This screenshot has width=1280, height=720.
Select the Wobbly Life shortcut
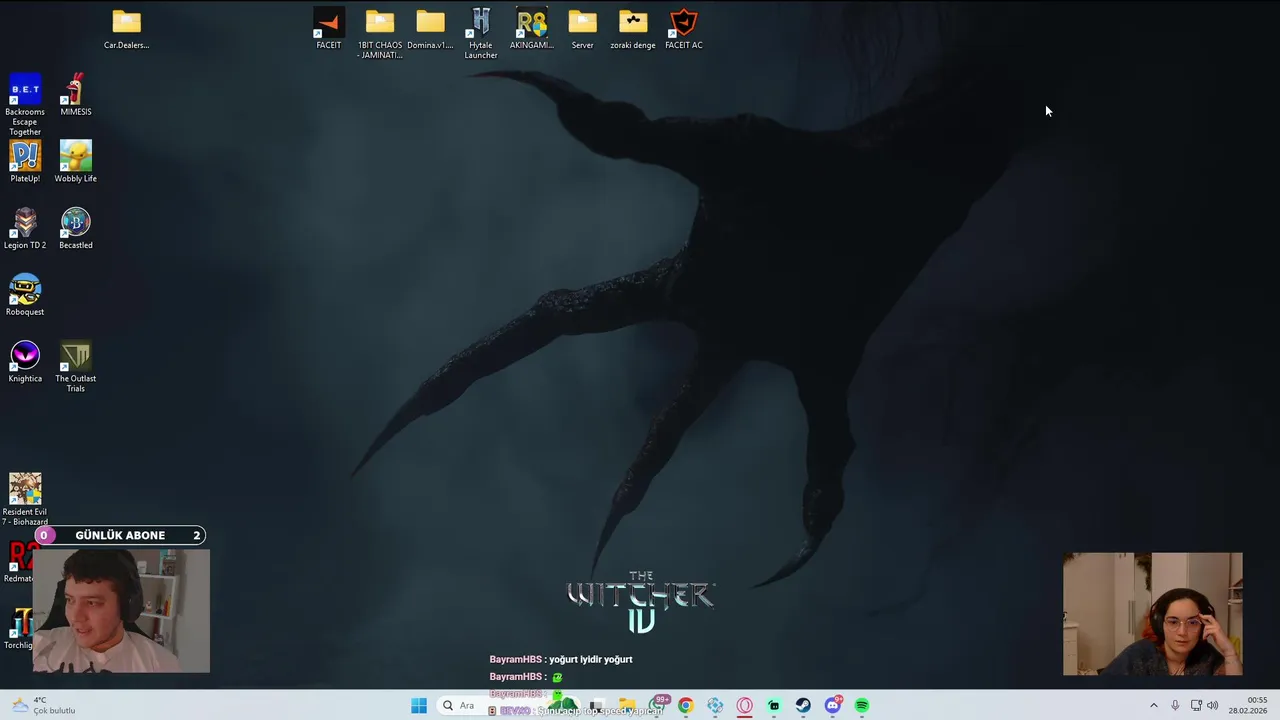[76, 162]
